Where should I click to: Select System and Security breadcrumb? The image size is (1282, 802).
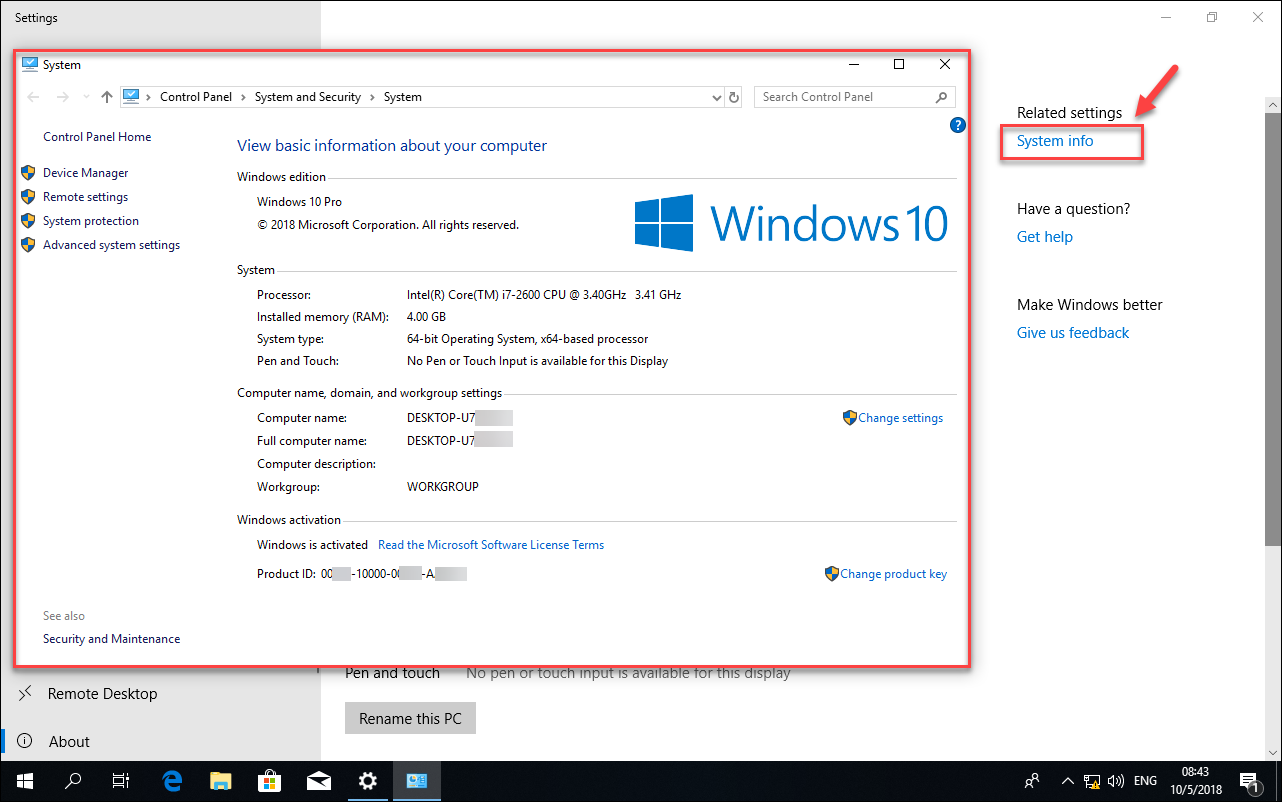coord(307,97)
